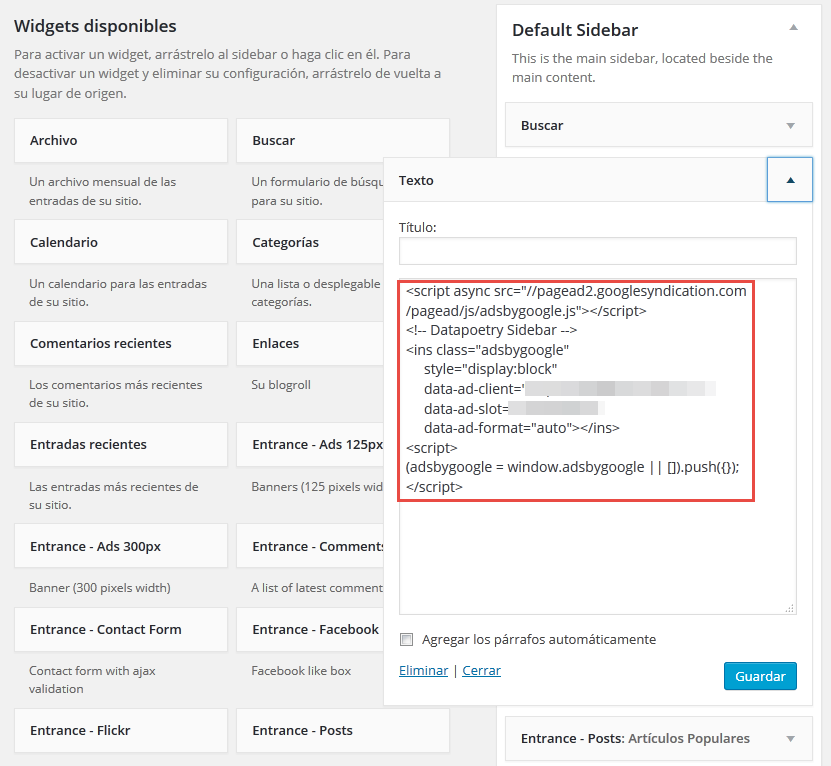Select the Buscar available widget

coord(342,140)
